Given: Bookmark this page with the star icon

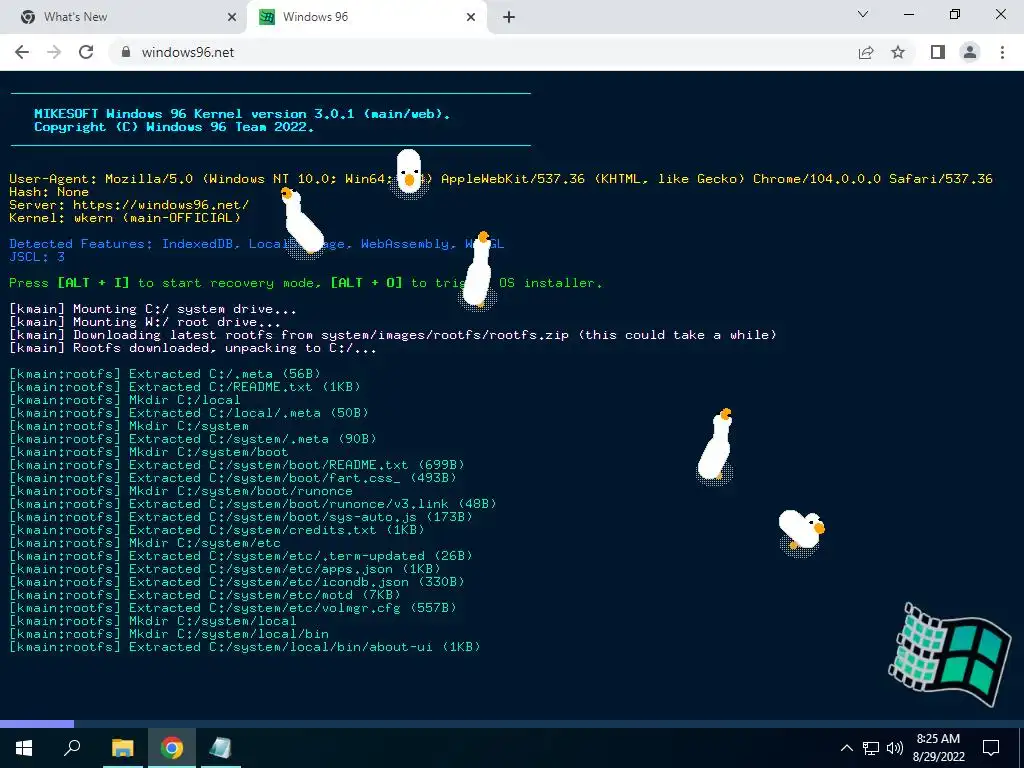Looking at the screenshot, I should pos(898,52).
